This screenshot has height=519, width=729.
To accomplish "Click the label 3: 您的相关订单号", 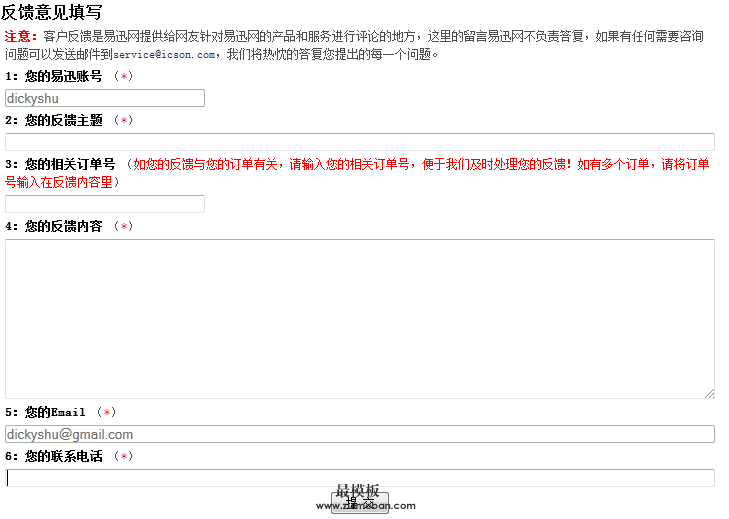I will (60, 164).
